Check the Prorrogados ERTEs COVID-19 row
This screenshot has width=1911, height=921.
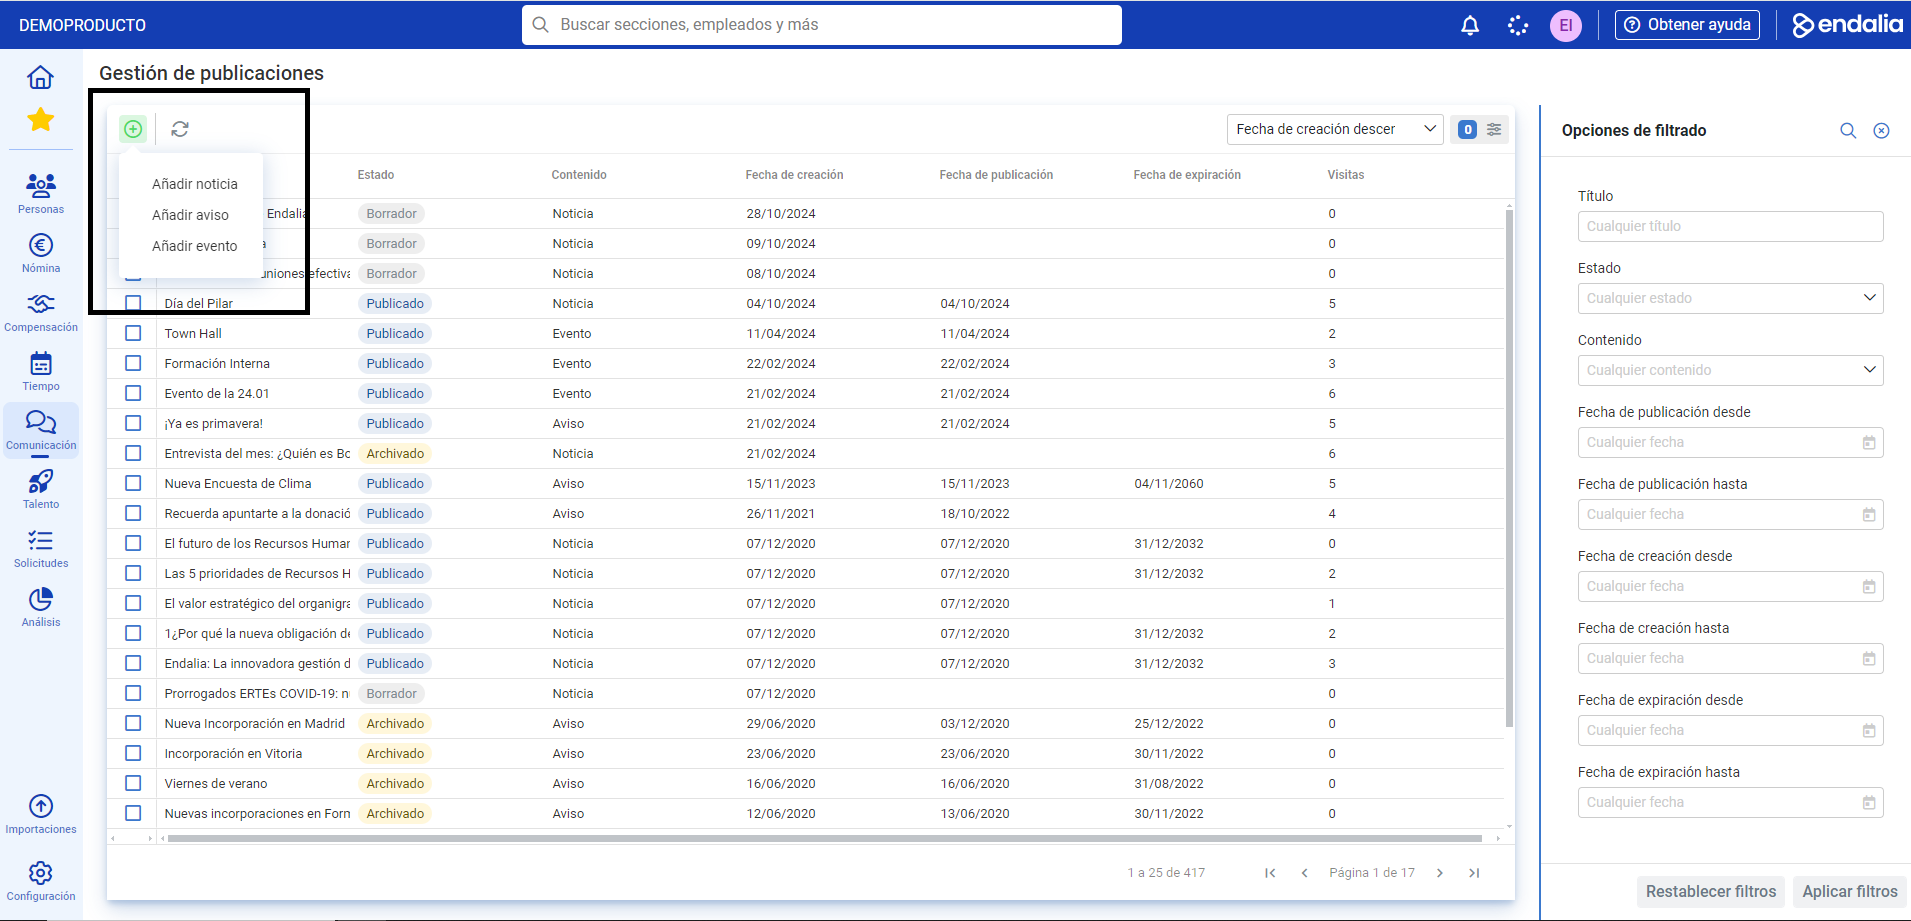coord(133,693)
